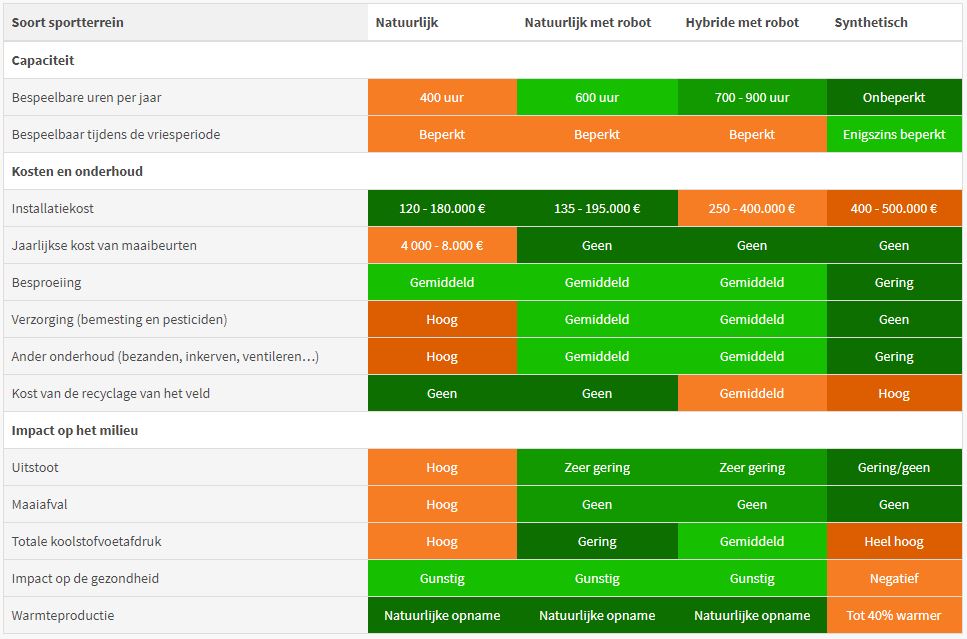Viewport: 967px width, 639px height.
Task: Click the '400 uur' cell
Action: [442, 97]
